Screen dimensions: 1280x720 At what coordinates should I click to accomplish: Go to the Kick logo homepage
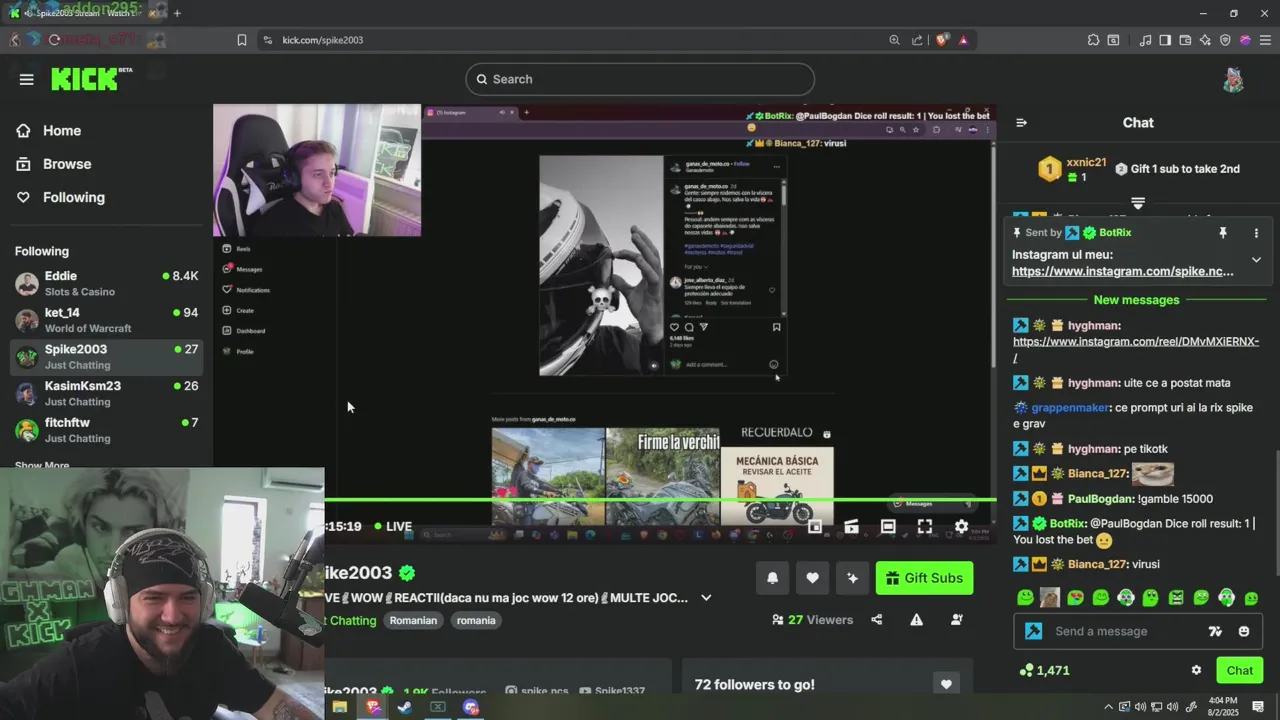tap(91, 79)
